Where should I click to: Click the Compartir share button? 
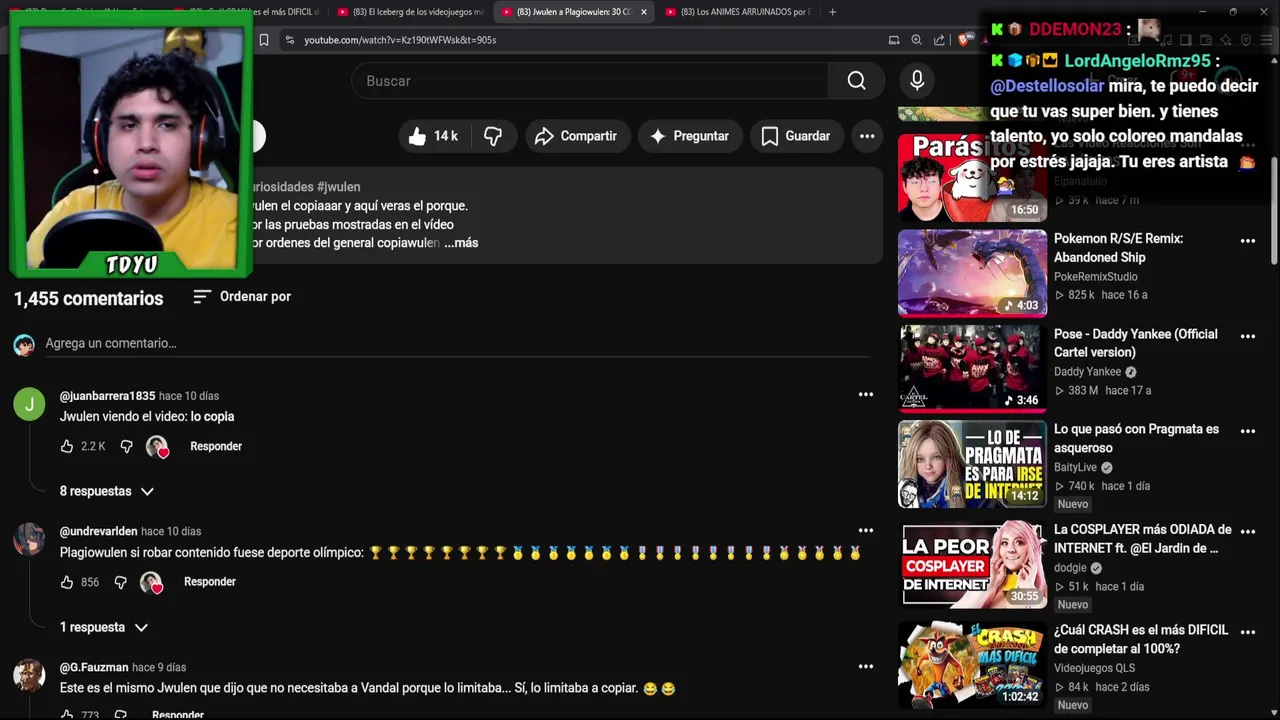[x=575, y=136]
